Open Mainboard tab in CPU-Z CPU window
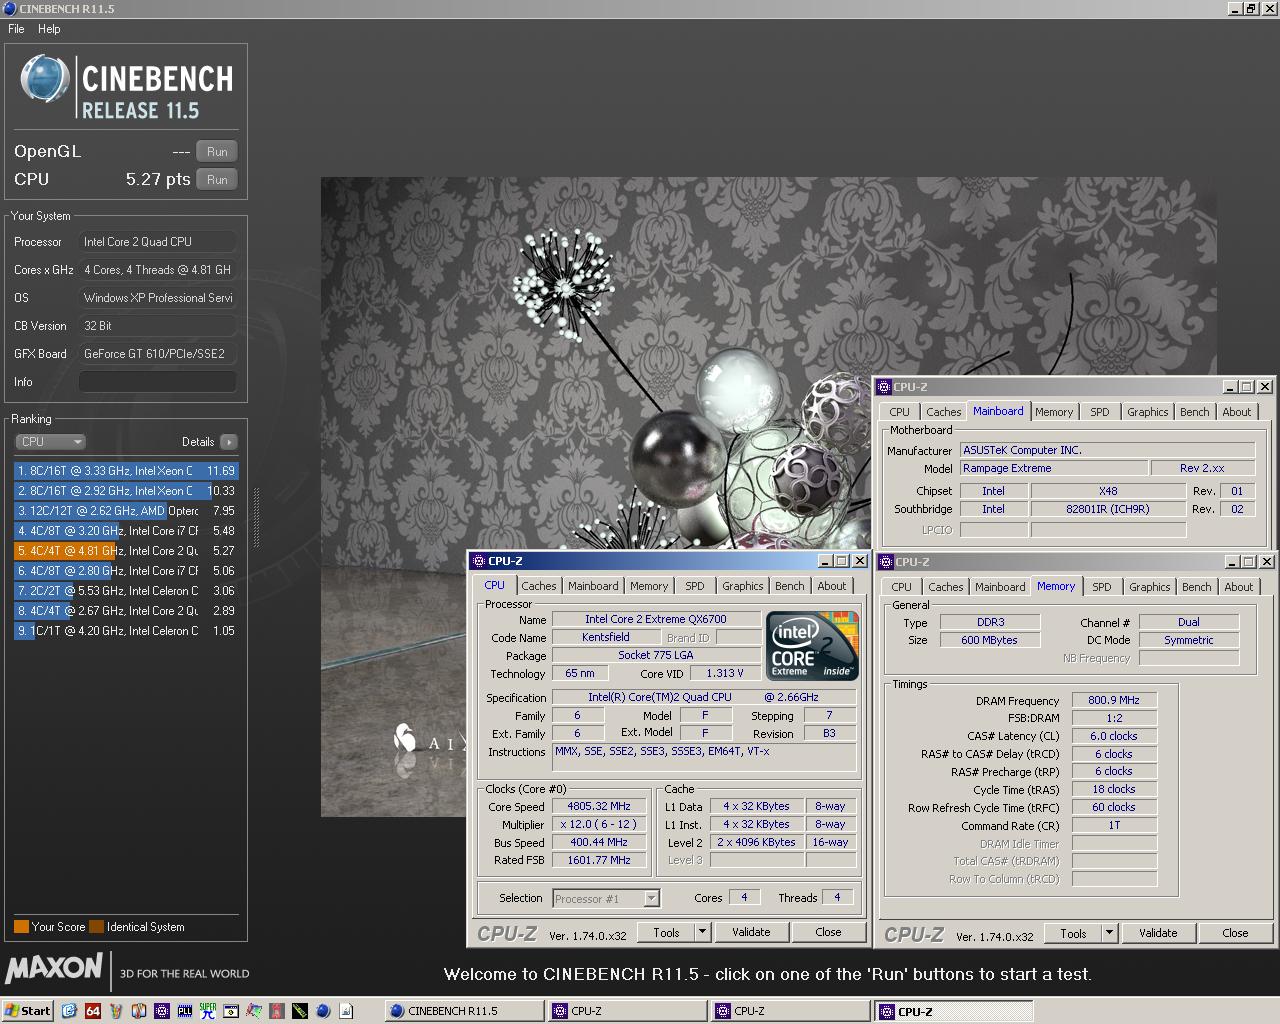Viewport: 1280px width, 1024px height. (593, 587)
